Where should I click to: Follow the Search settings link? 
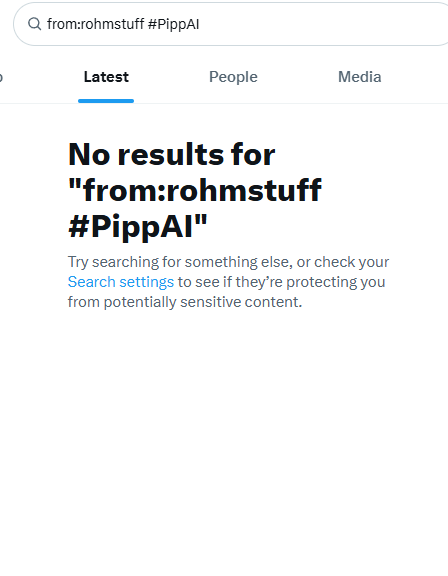tap(121, 282)
